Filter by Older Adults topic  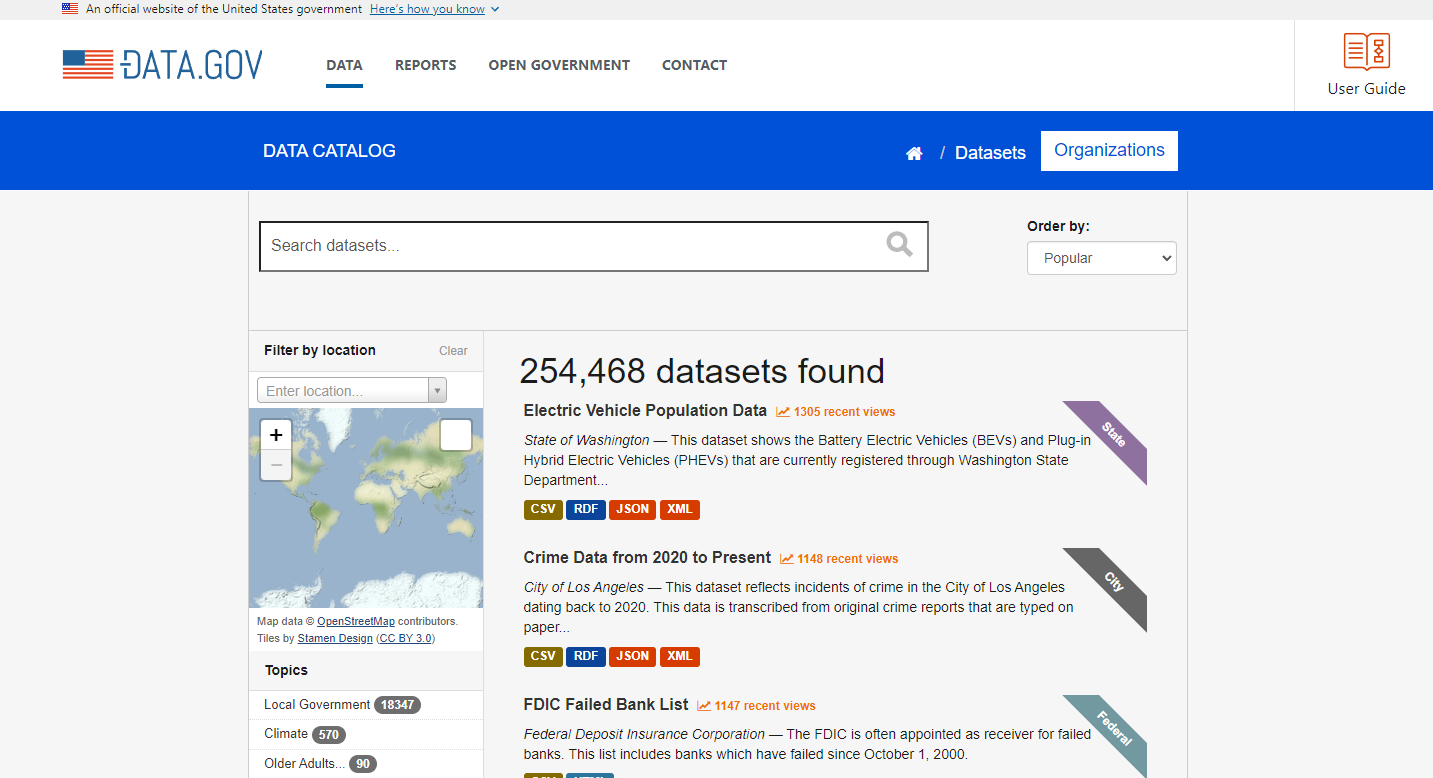click(366, 763)
